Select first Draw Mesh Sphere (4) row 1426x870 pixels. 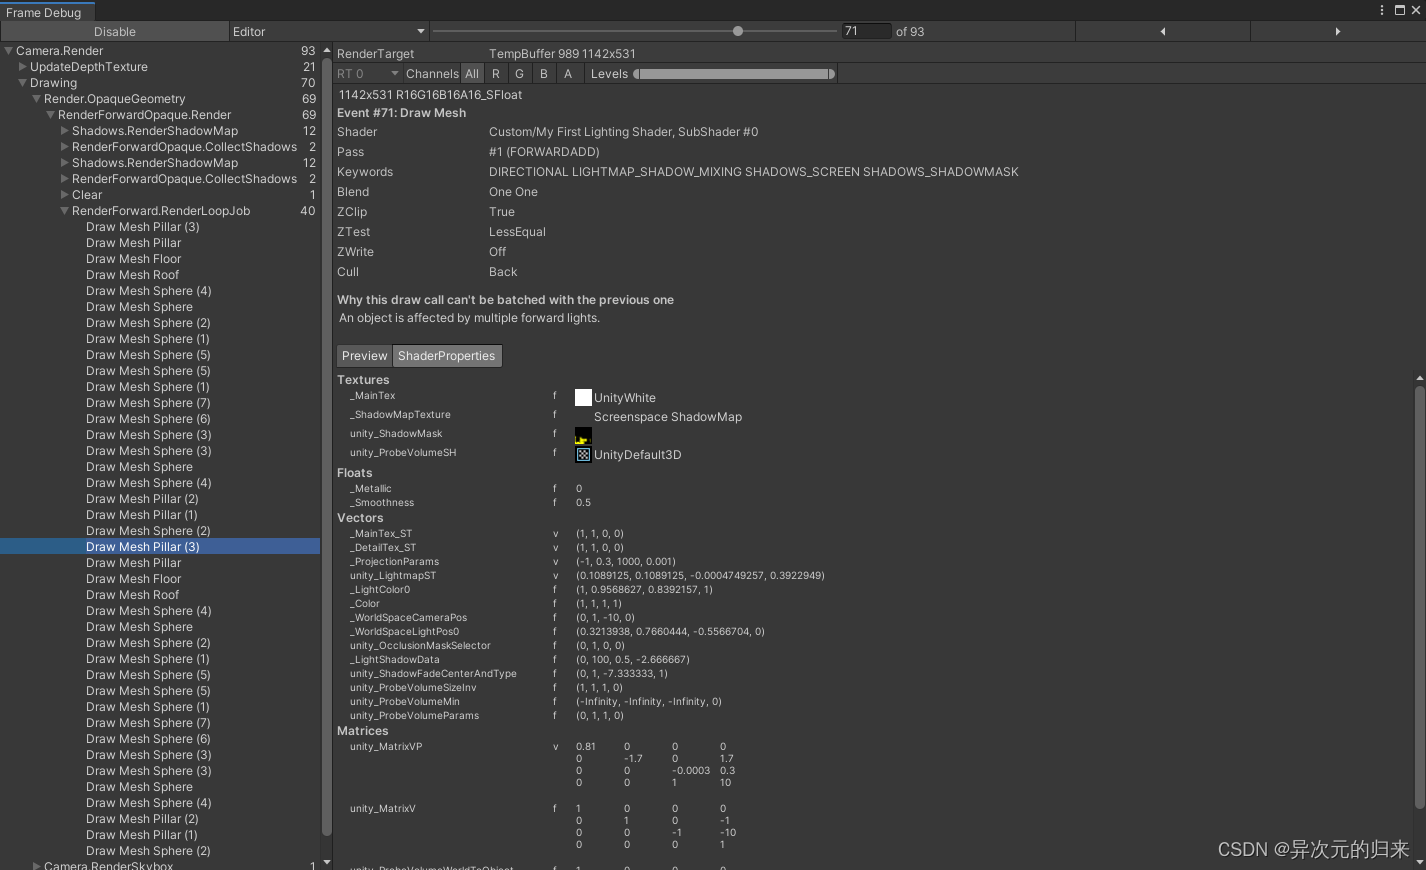160,291
